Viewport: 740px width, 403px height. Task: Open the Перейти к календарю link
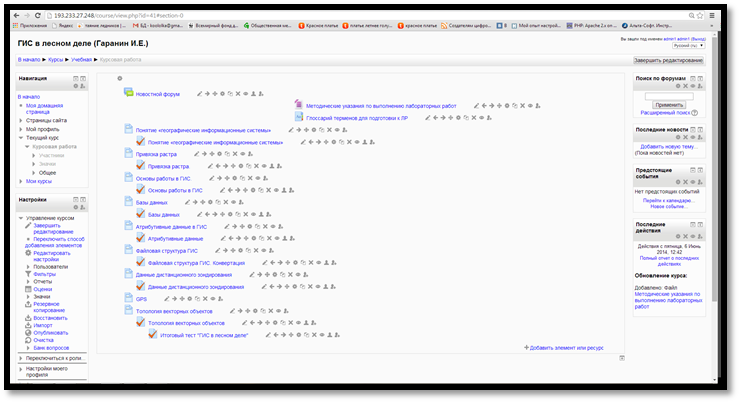click(669, 201)
